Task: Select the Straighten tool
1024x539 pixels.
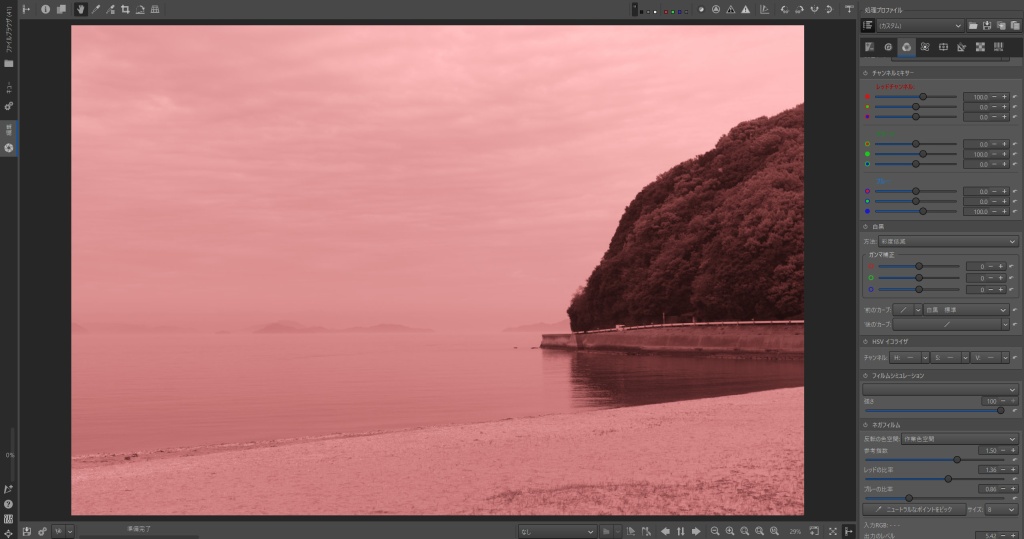Action: point(140,9)
